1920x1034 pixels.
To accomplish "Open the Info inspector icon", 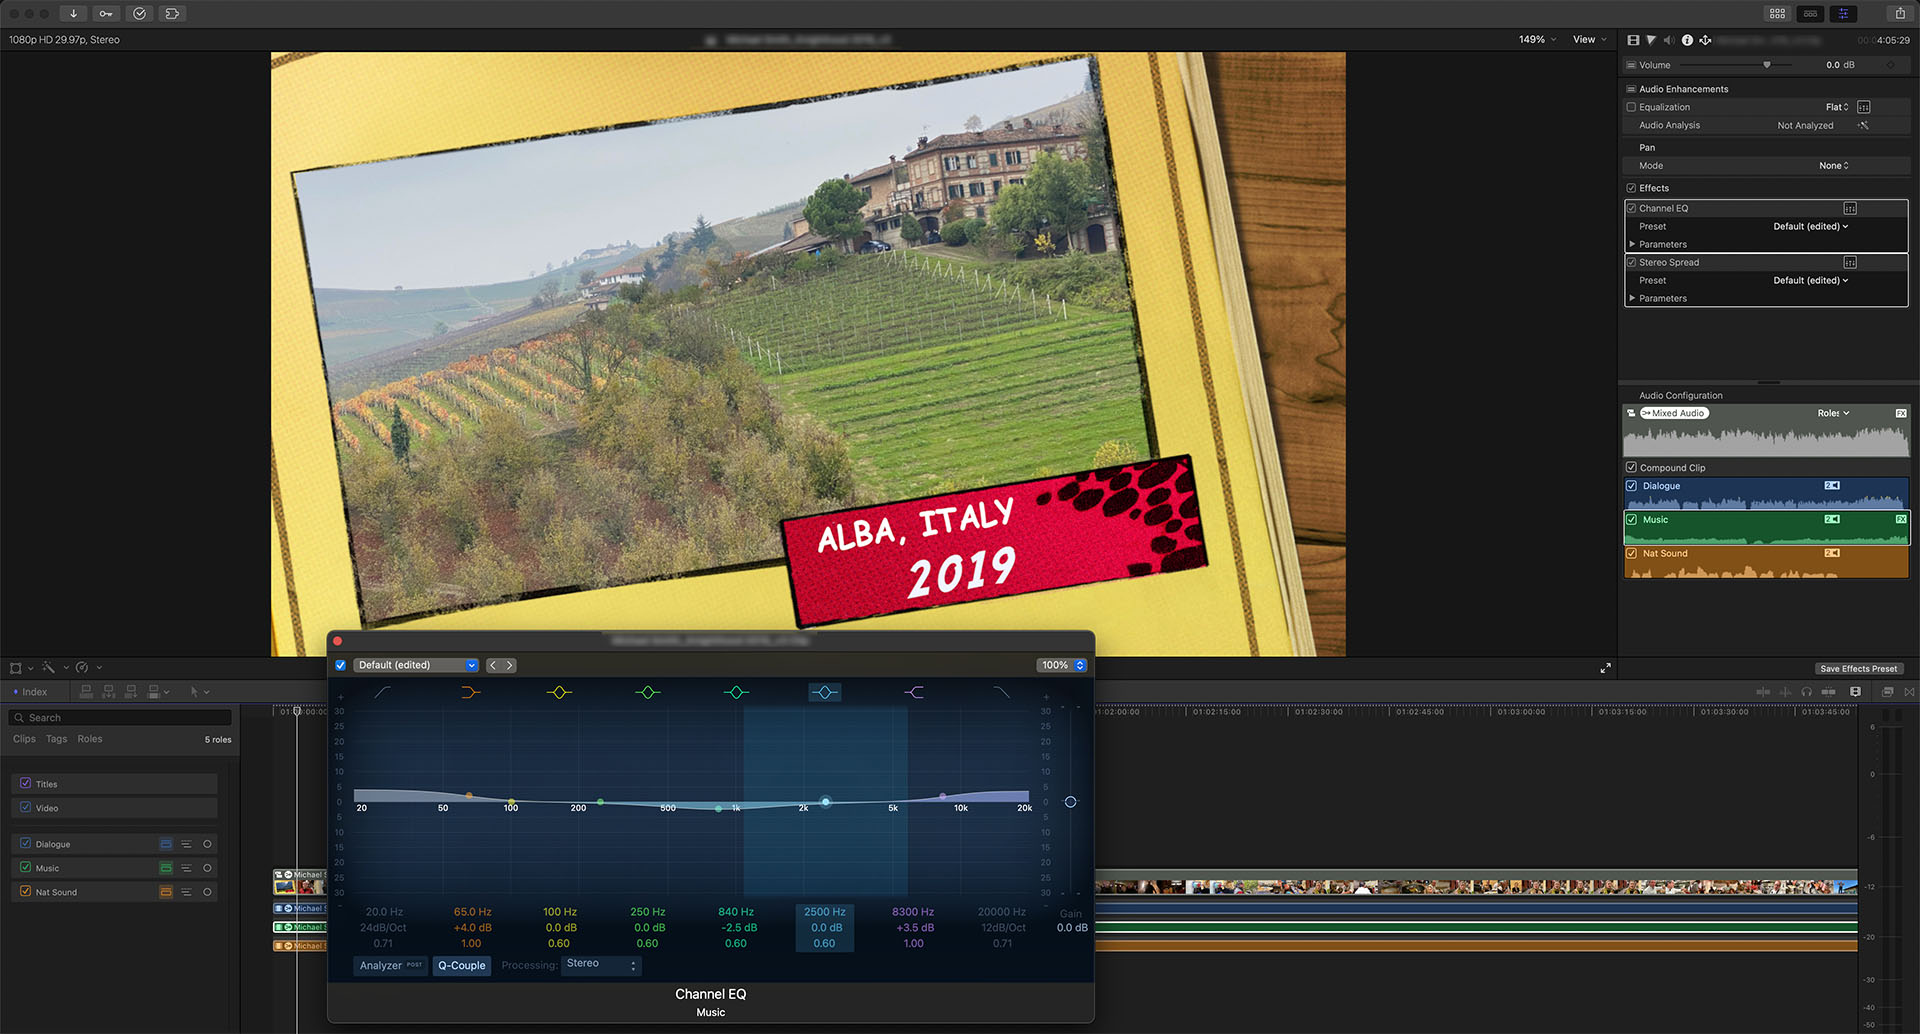I will (1687, 40).
